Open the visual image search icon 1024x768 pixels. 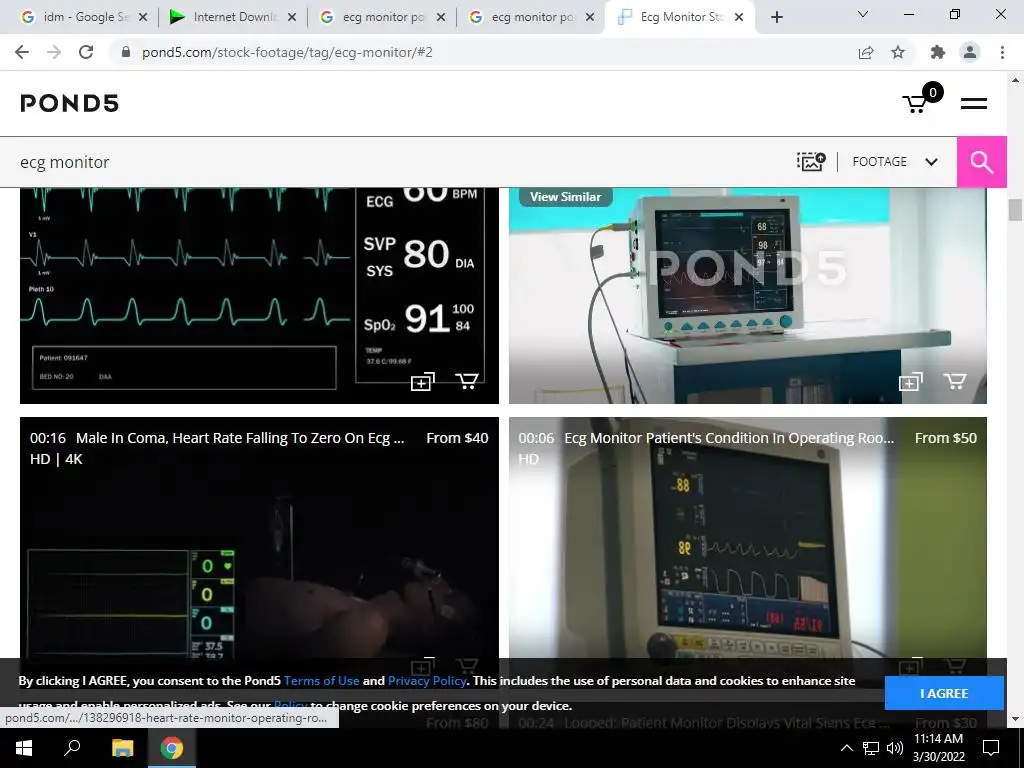810,161
